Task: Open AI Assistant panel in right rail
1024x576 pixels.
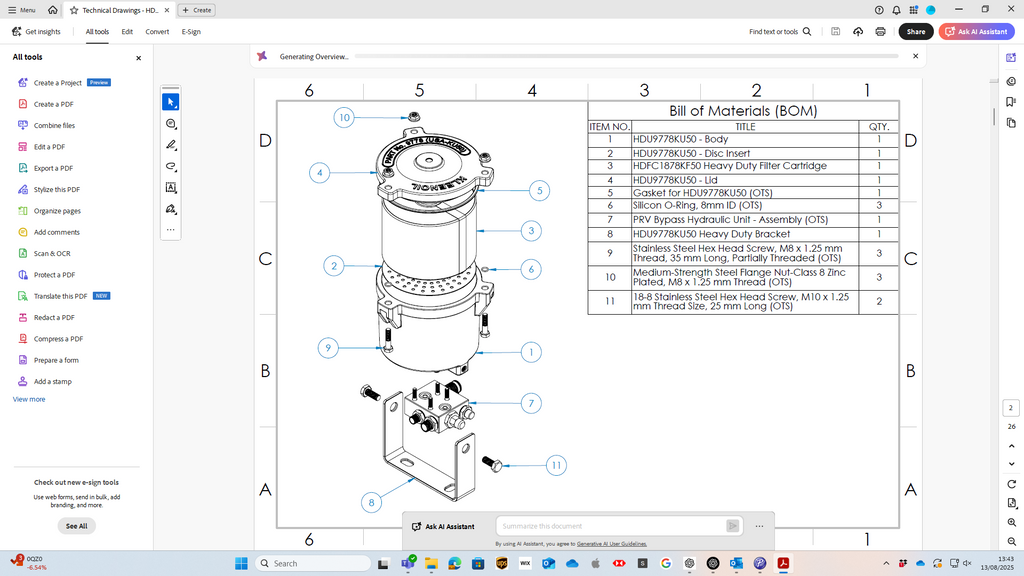Action: [x=1011, y=57]
